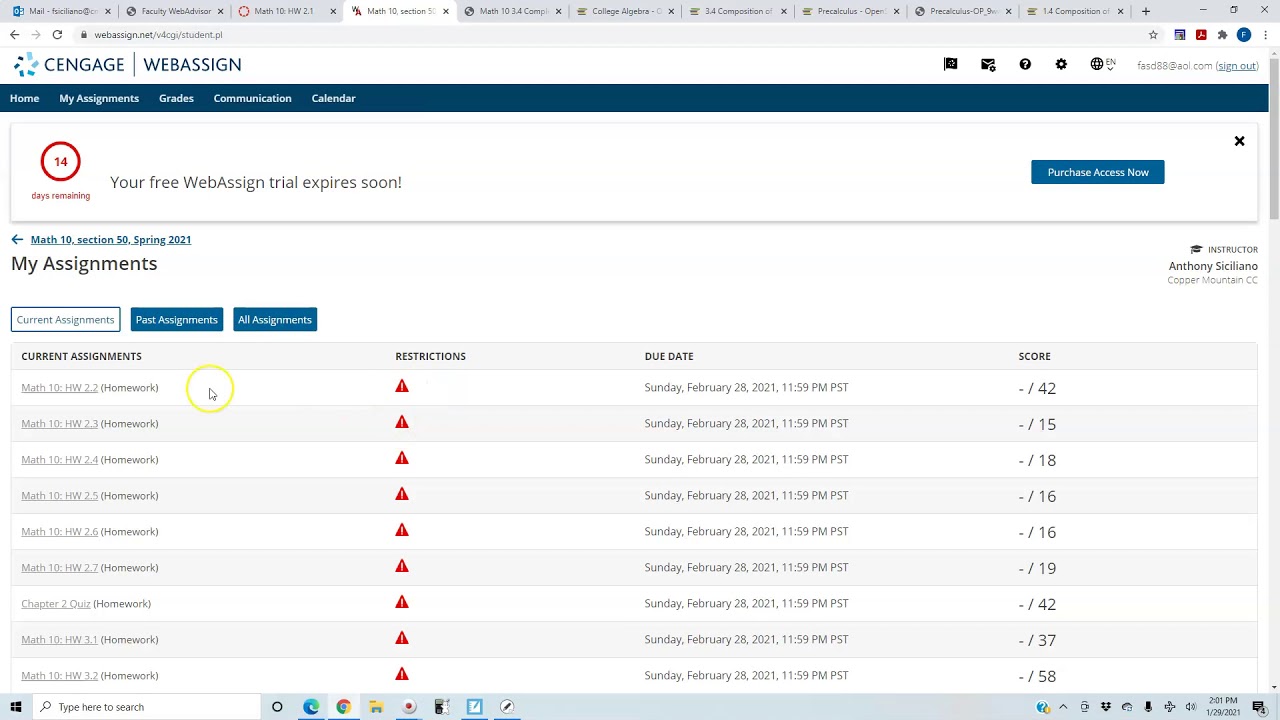Viewport: 1280px width, 720px height.
Task: Click the taskbar search box
Action: 146,707
